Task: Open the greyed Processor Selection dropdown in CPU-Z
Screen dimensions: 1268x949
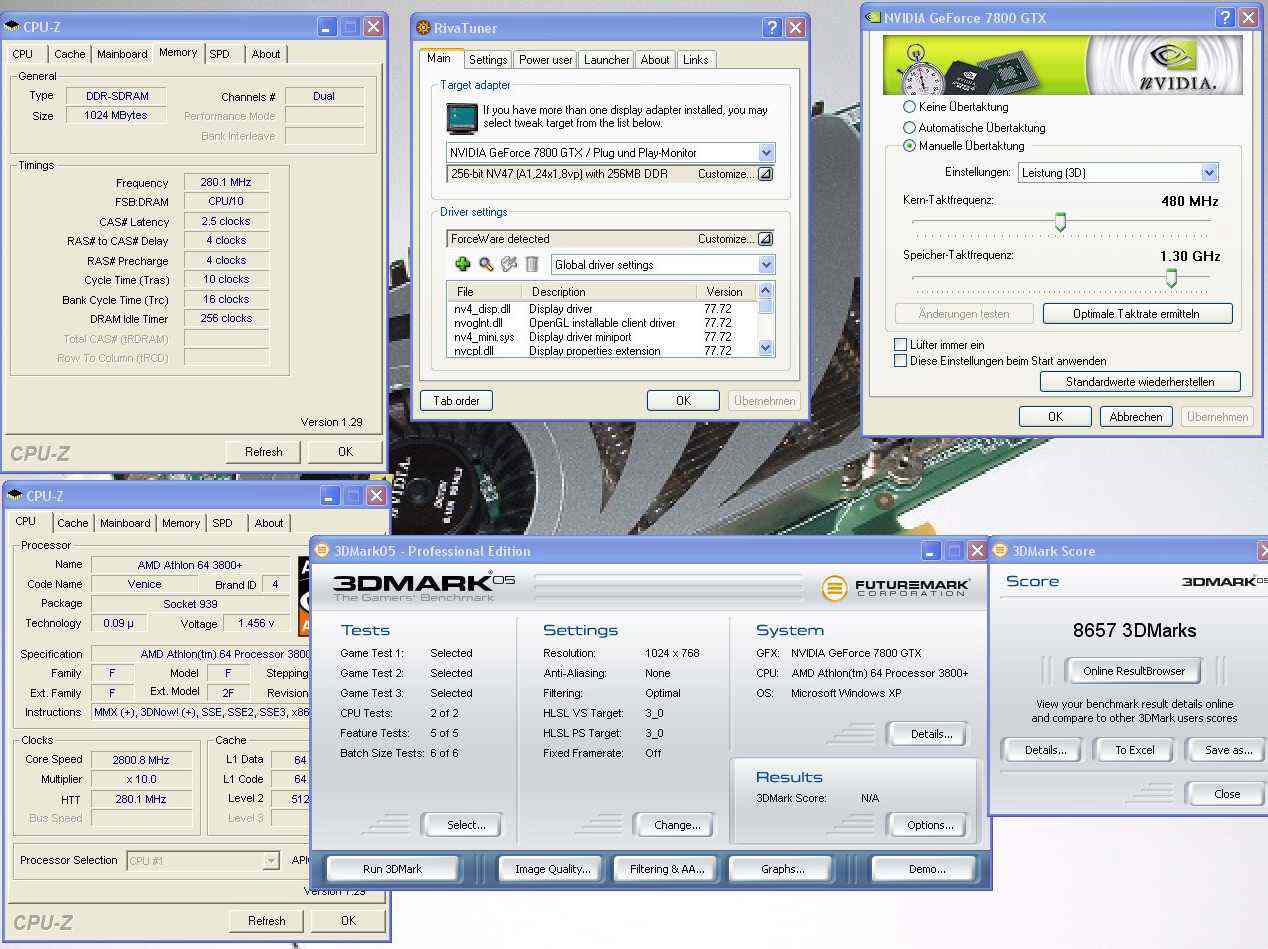Action: click(270, 861)
